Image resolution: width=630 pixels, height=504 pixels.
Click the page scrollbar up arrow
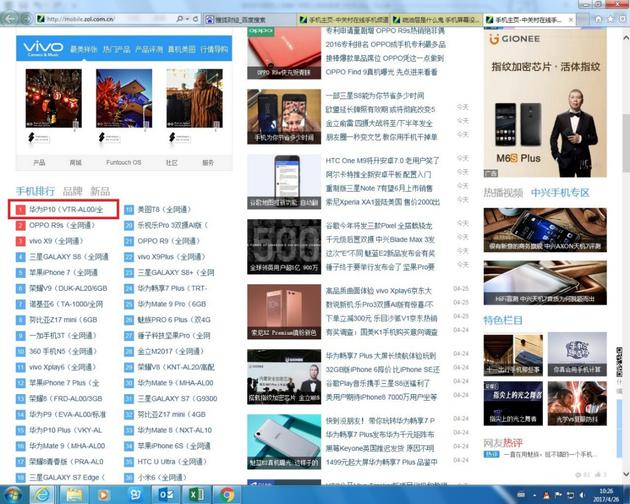(x=626, y=37)
